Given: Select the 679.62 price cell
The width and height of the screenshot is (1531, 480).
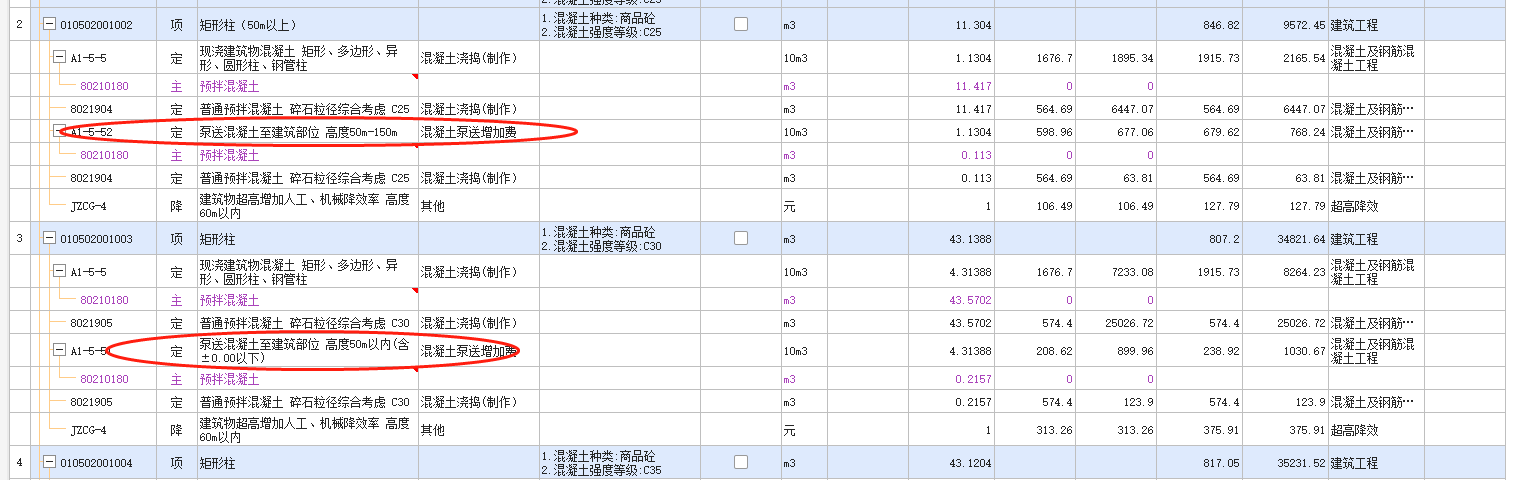Looking at the screenshot, I should click(1199, 132).
